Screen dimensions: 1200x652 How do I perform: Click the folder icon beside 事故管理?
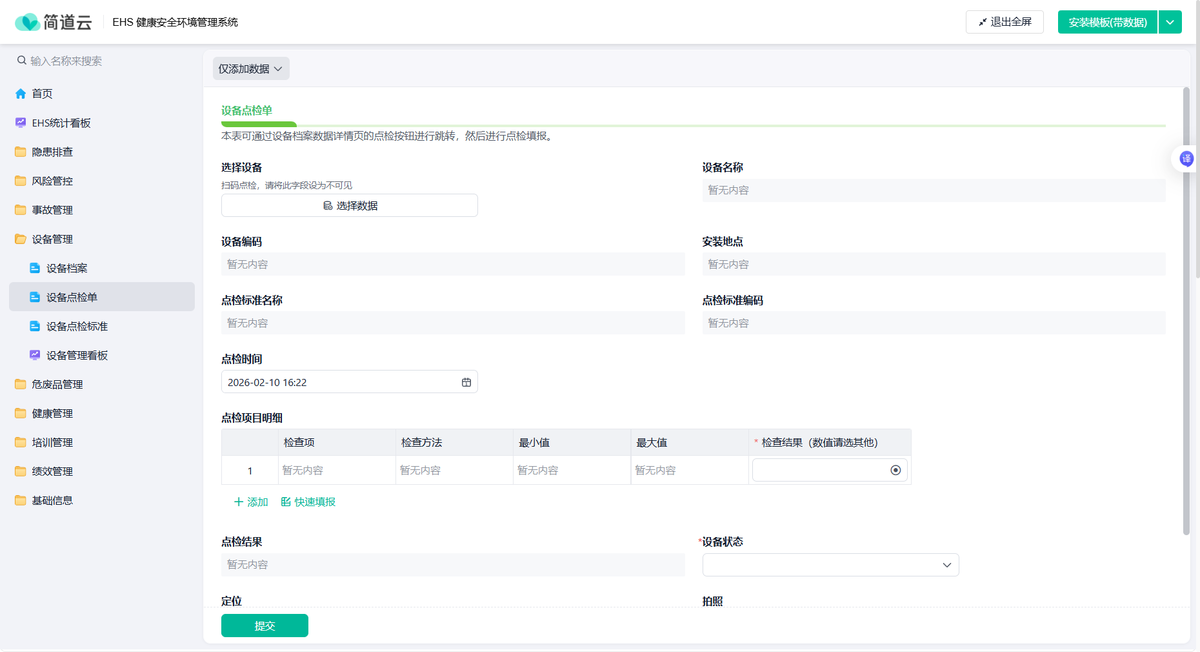[x=21, y=210]
